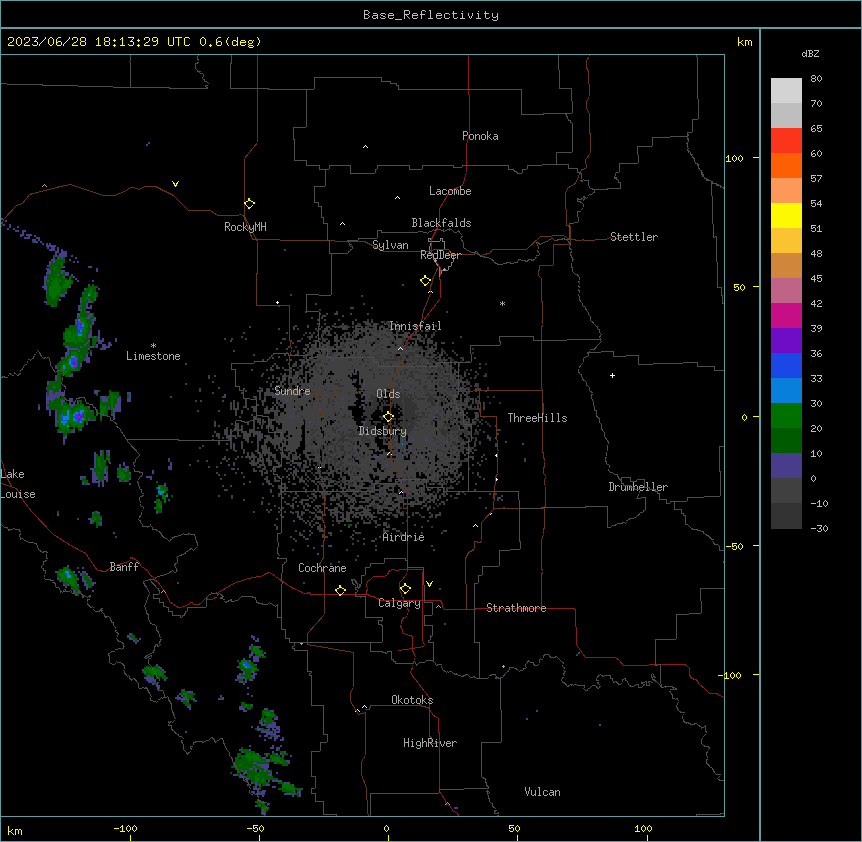The height and width of the screenshot is (842, 862).
Task: Click the white caret marker west of Lacombe
Action: pyautogui.click(x=397, y=197)
